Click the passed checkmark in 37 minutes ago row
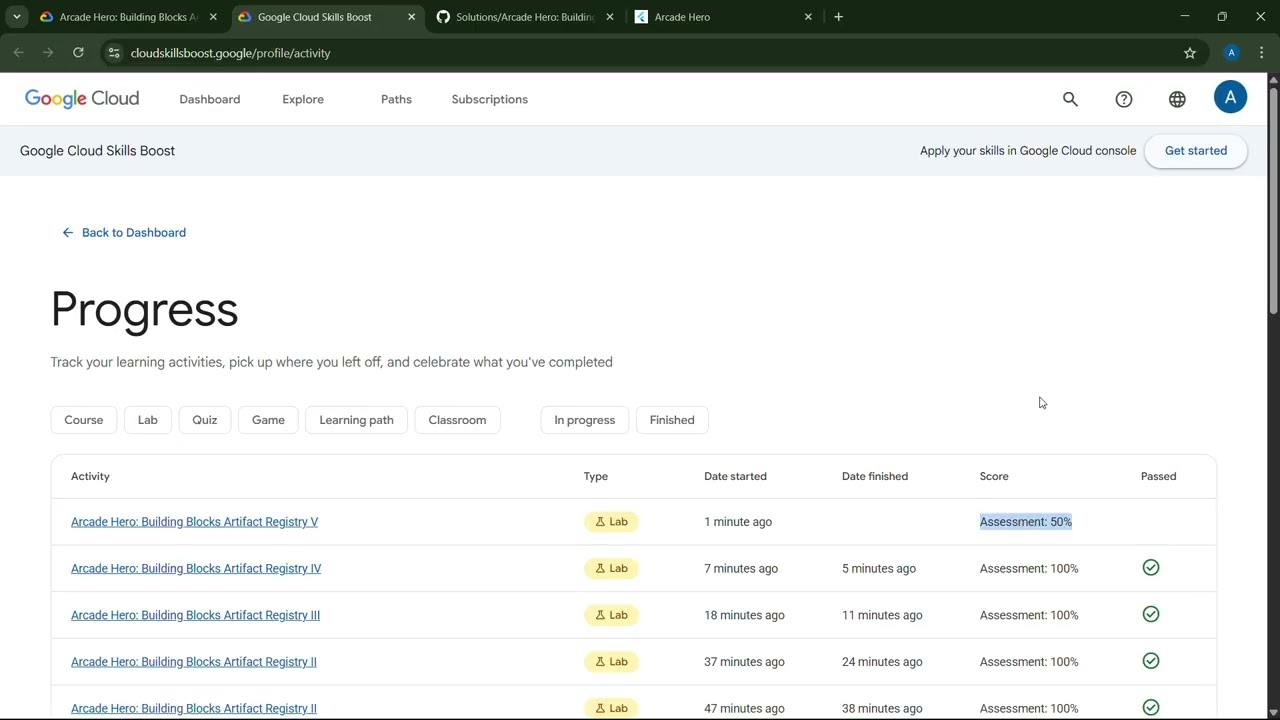 tap(1151, 661)
